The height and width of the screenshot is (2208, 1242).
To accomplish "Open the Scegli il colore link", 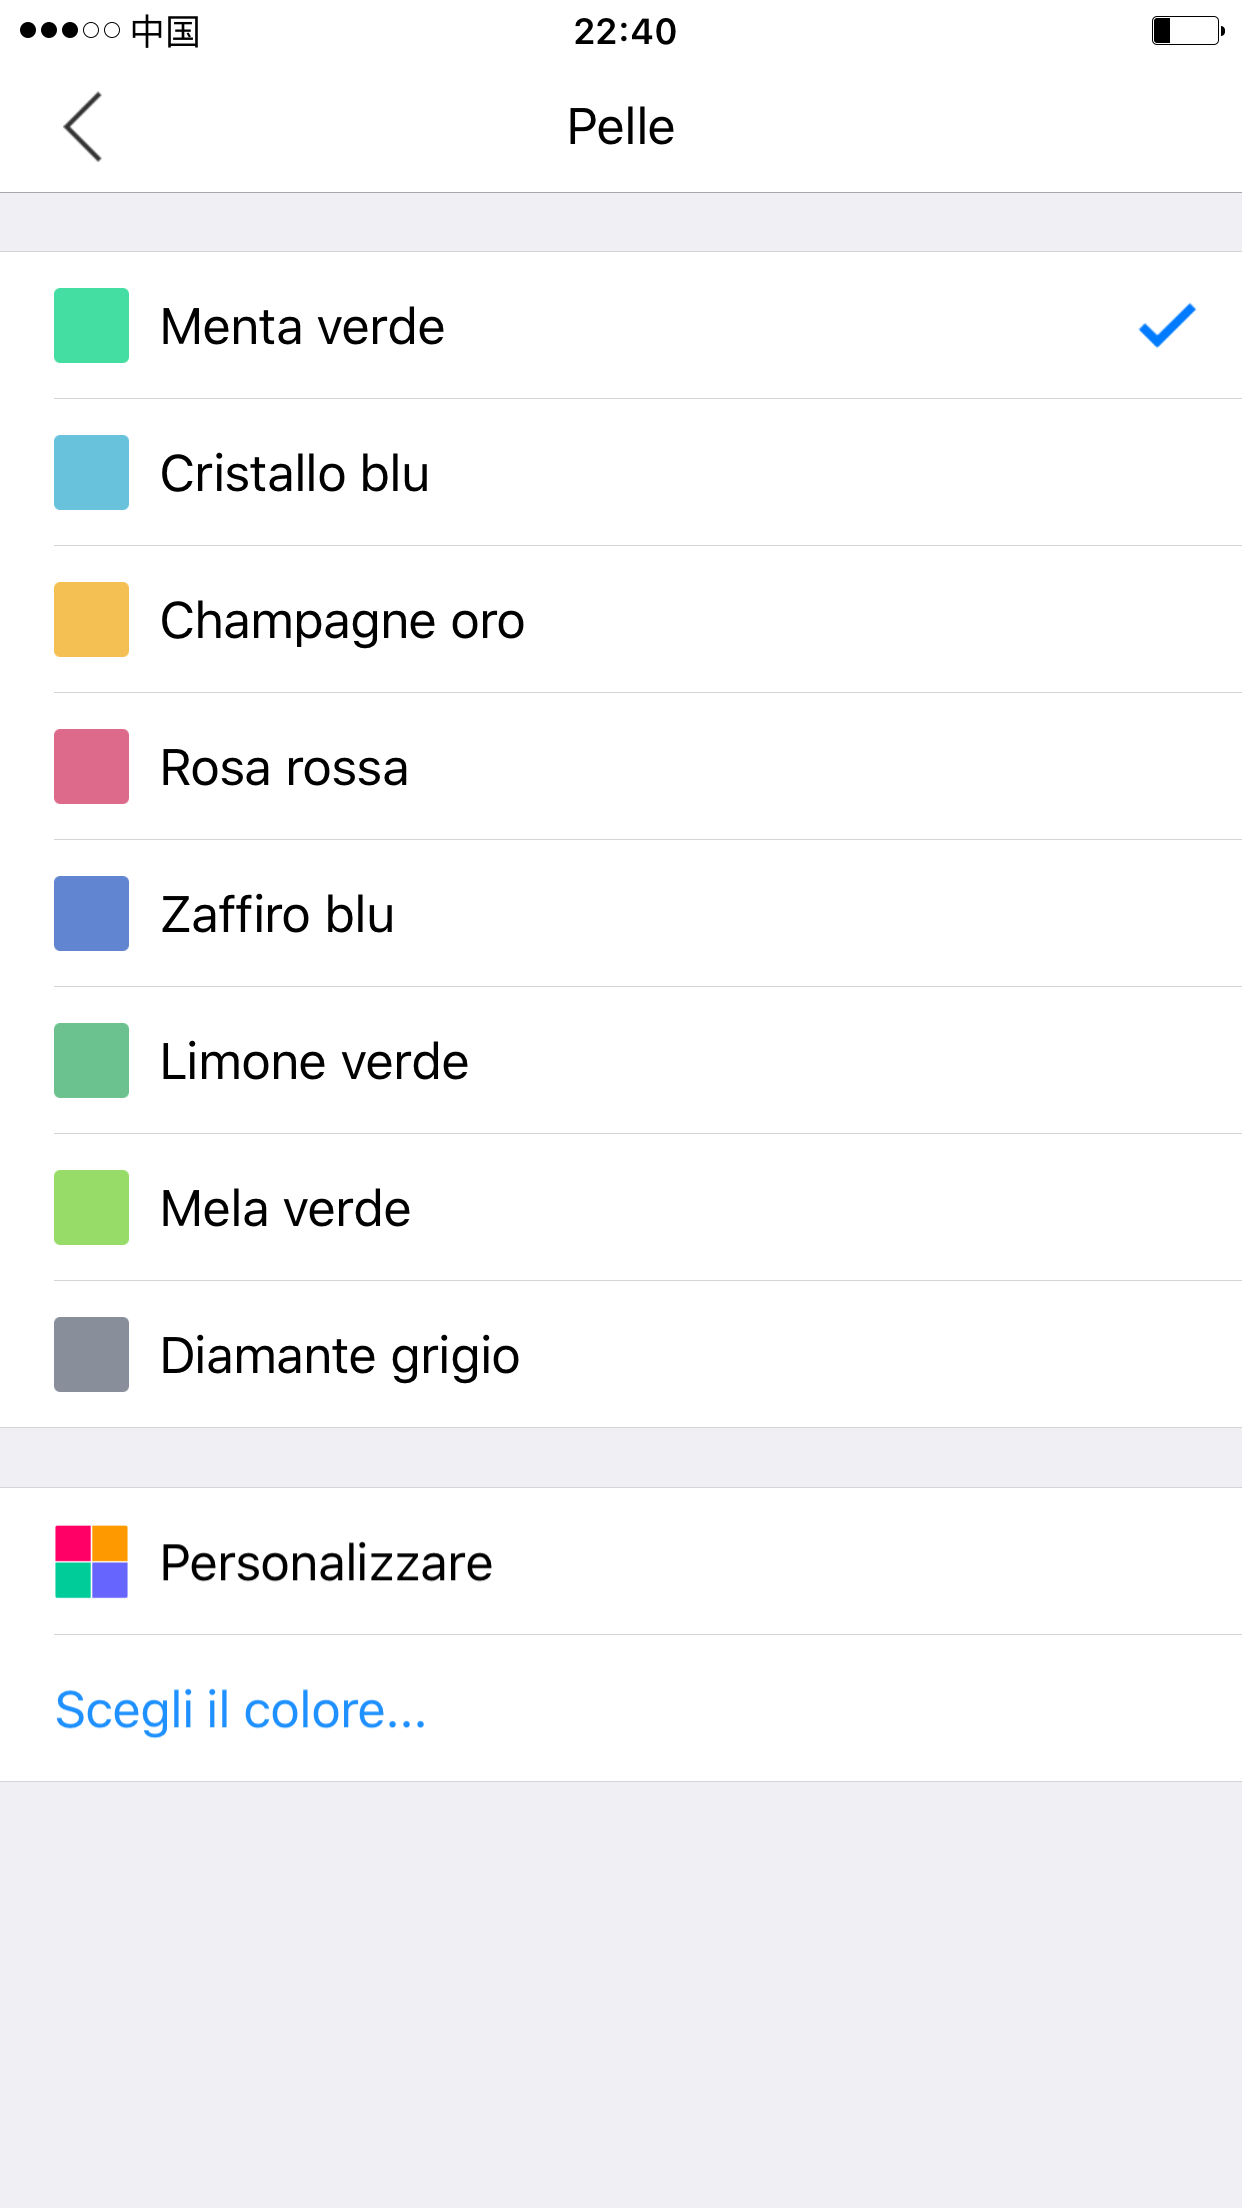I will pyautogui.click(x=241, y=1709).
